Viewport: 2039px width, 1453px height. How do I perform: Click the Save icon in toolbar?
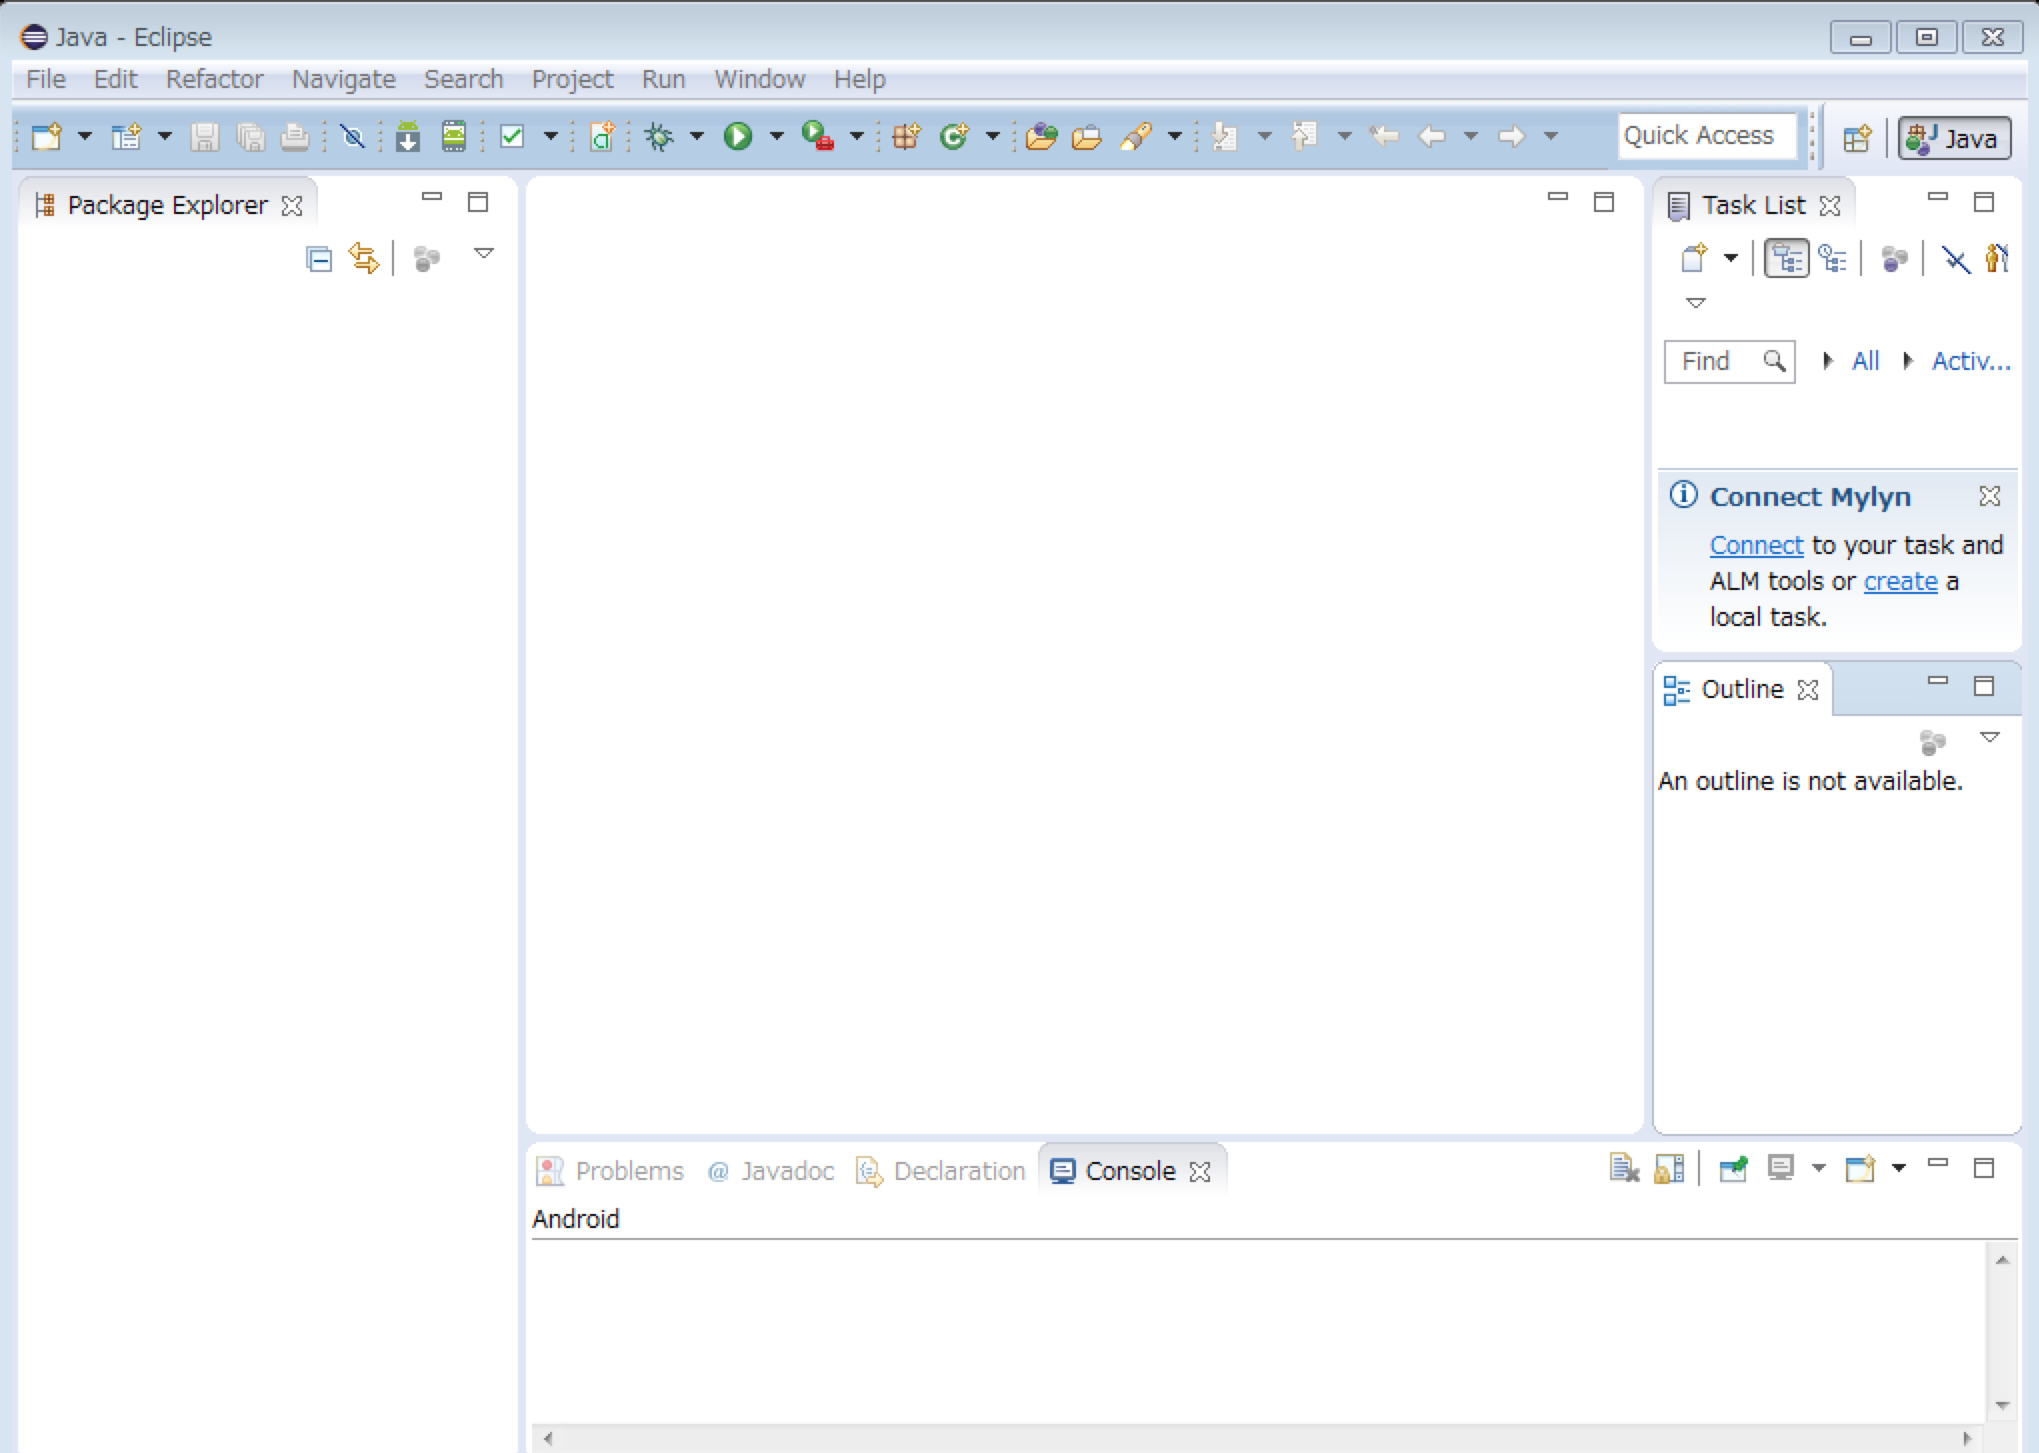(x=204, y=136)
